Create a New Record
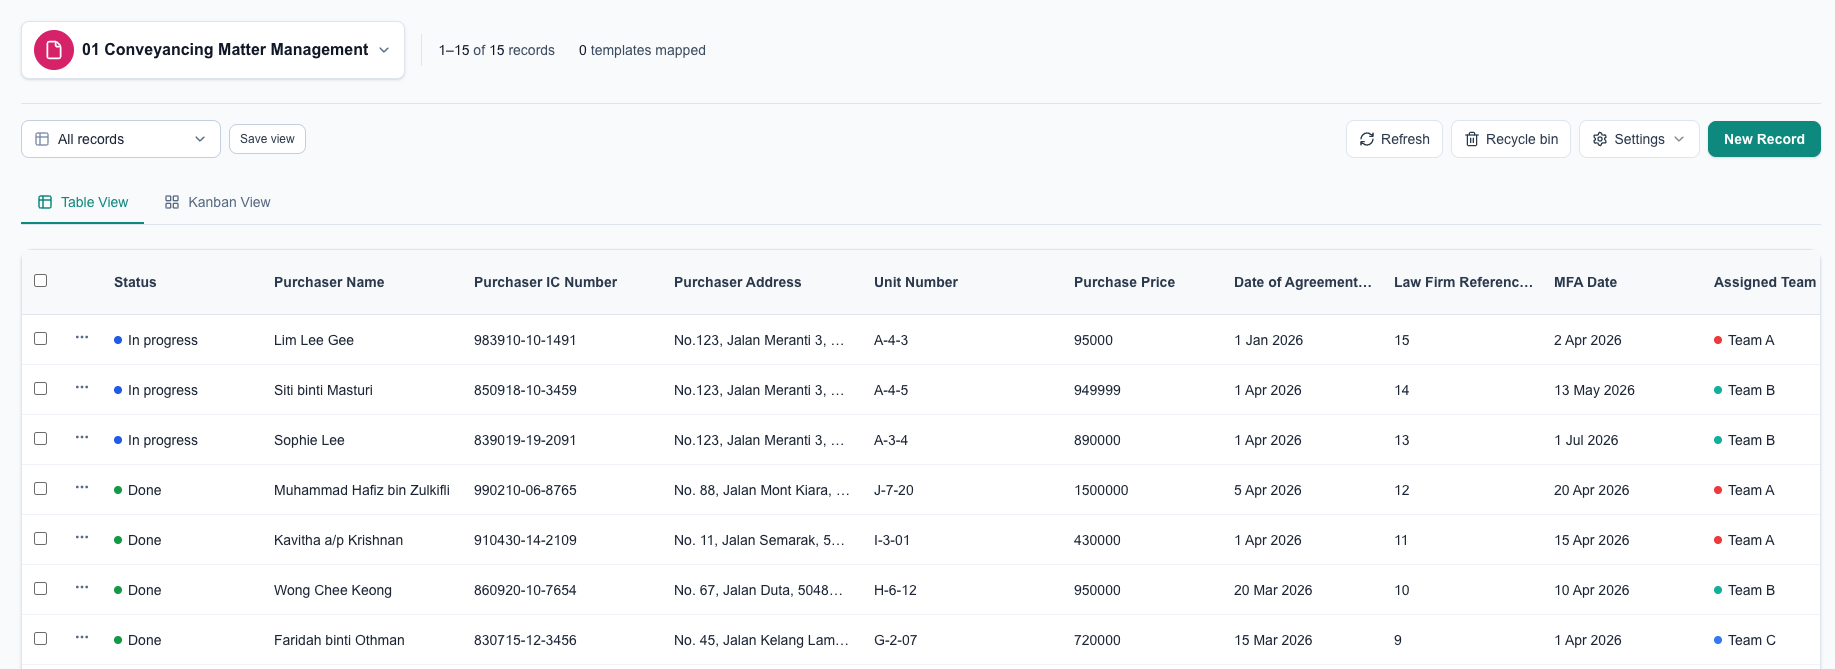Screen dimensions: 1835x669 tap(1764, 139)
